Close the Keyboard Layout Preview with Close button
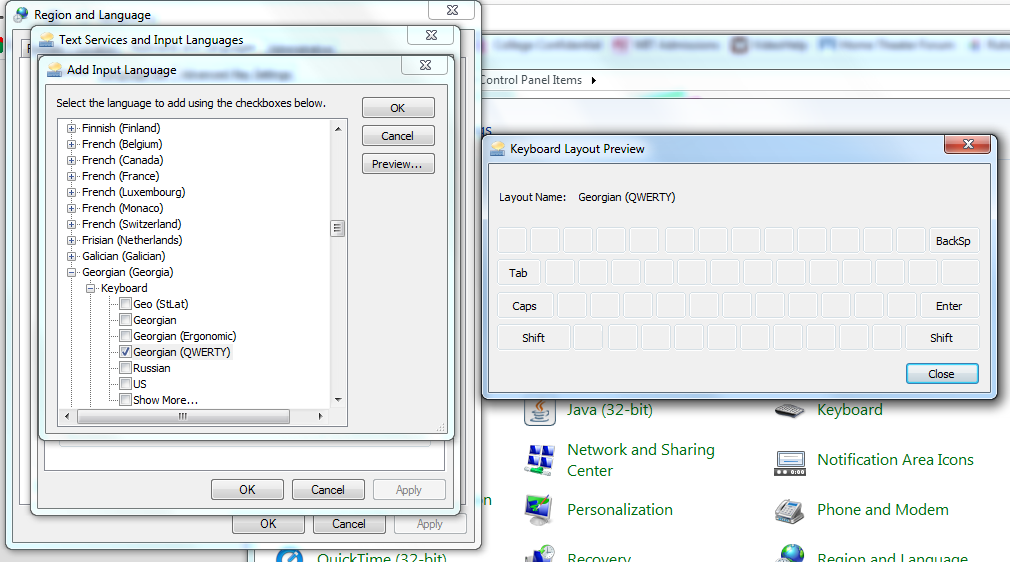This screenshot has width=1010, height=562. [942, 374]
